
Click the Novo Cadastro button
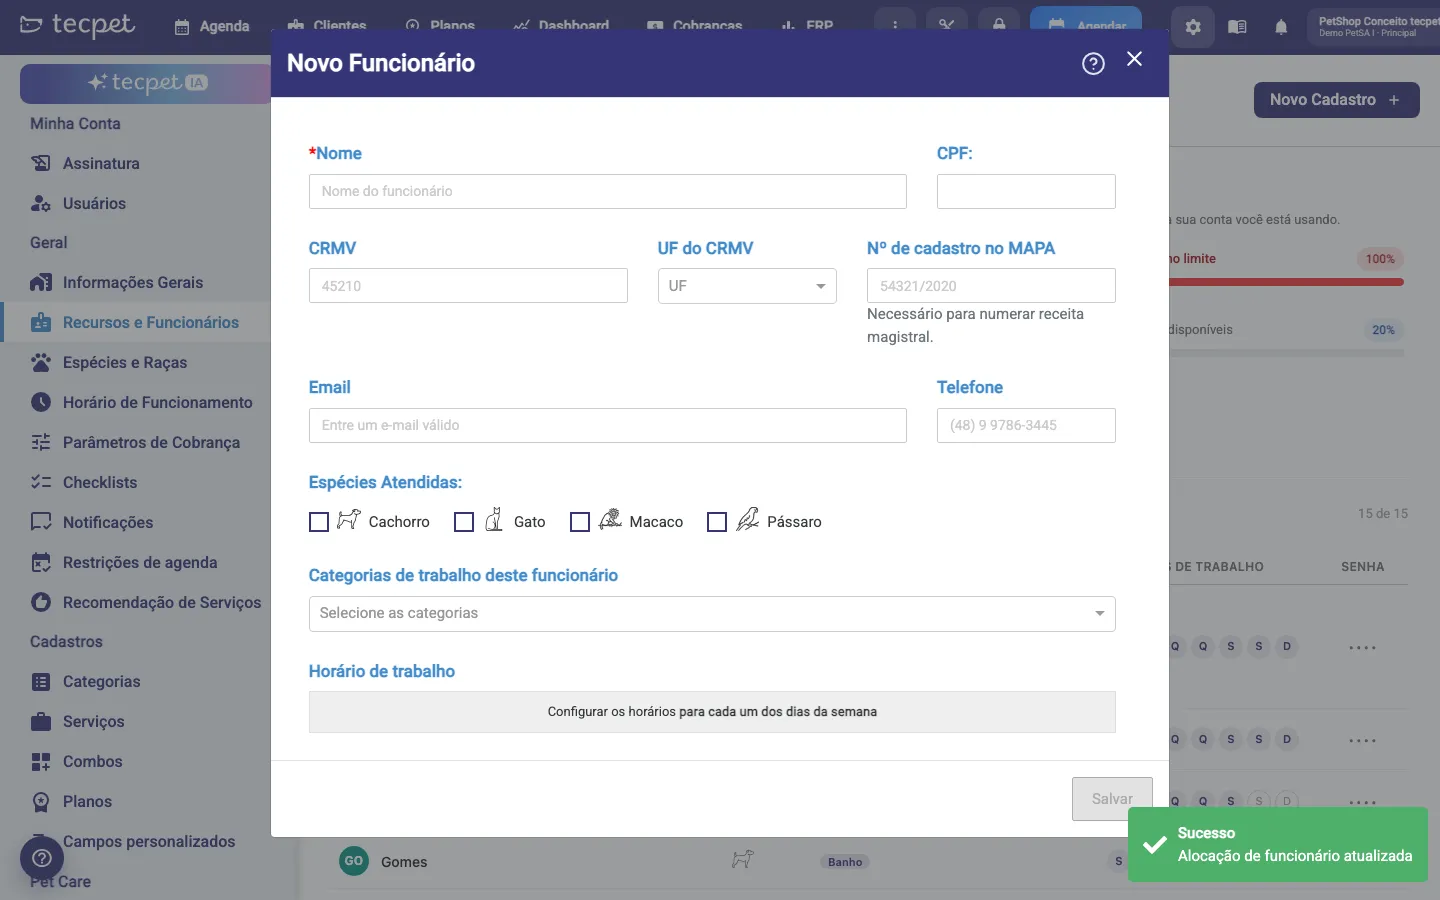1336,100
